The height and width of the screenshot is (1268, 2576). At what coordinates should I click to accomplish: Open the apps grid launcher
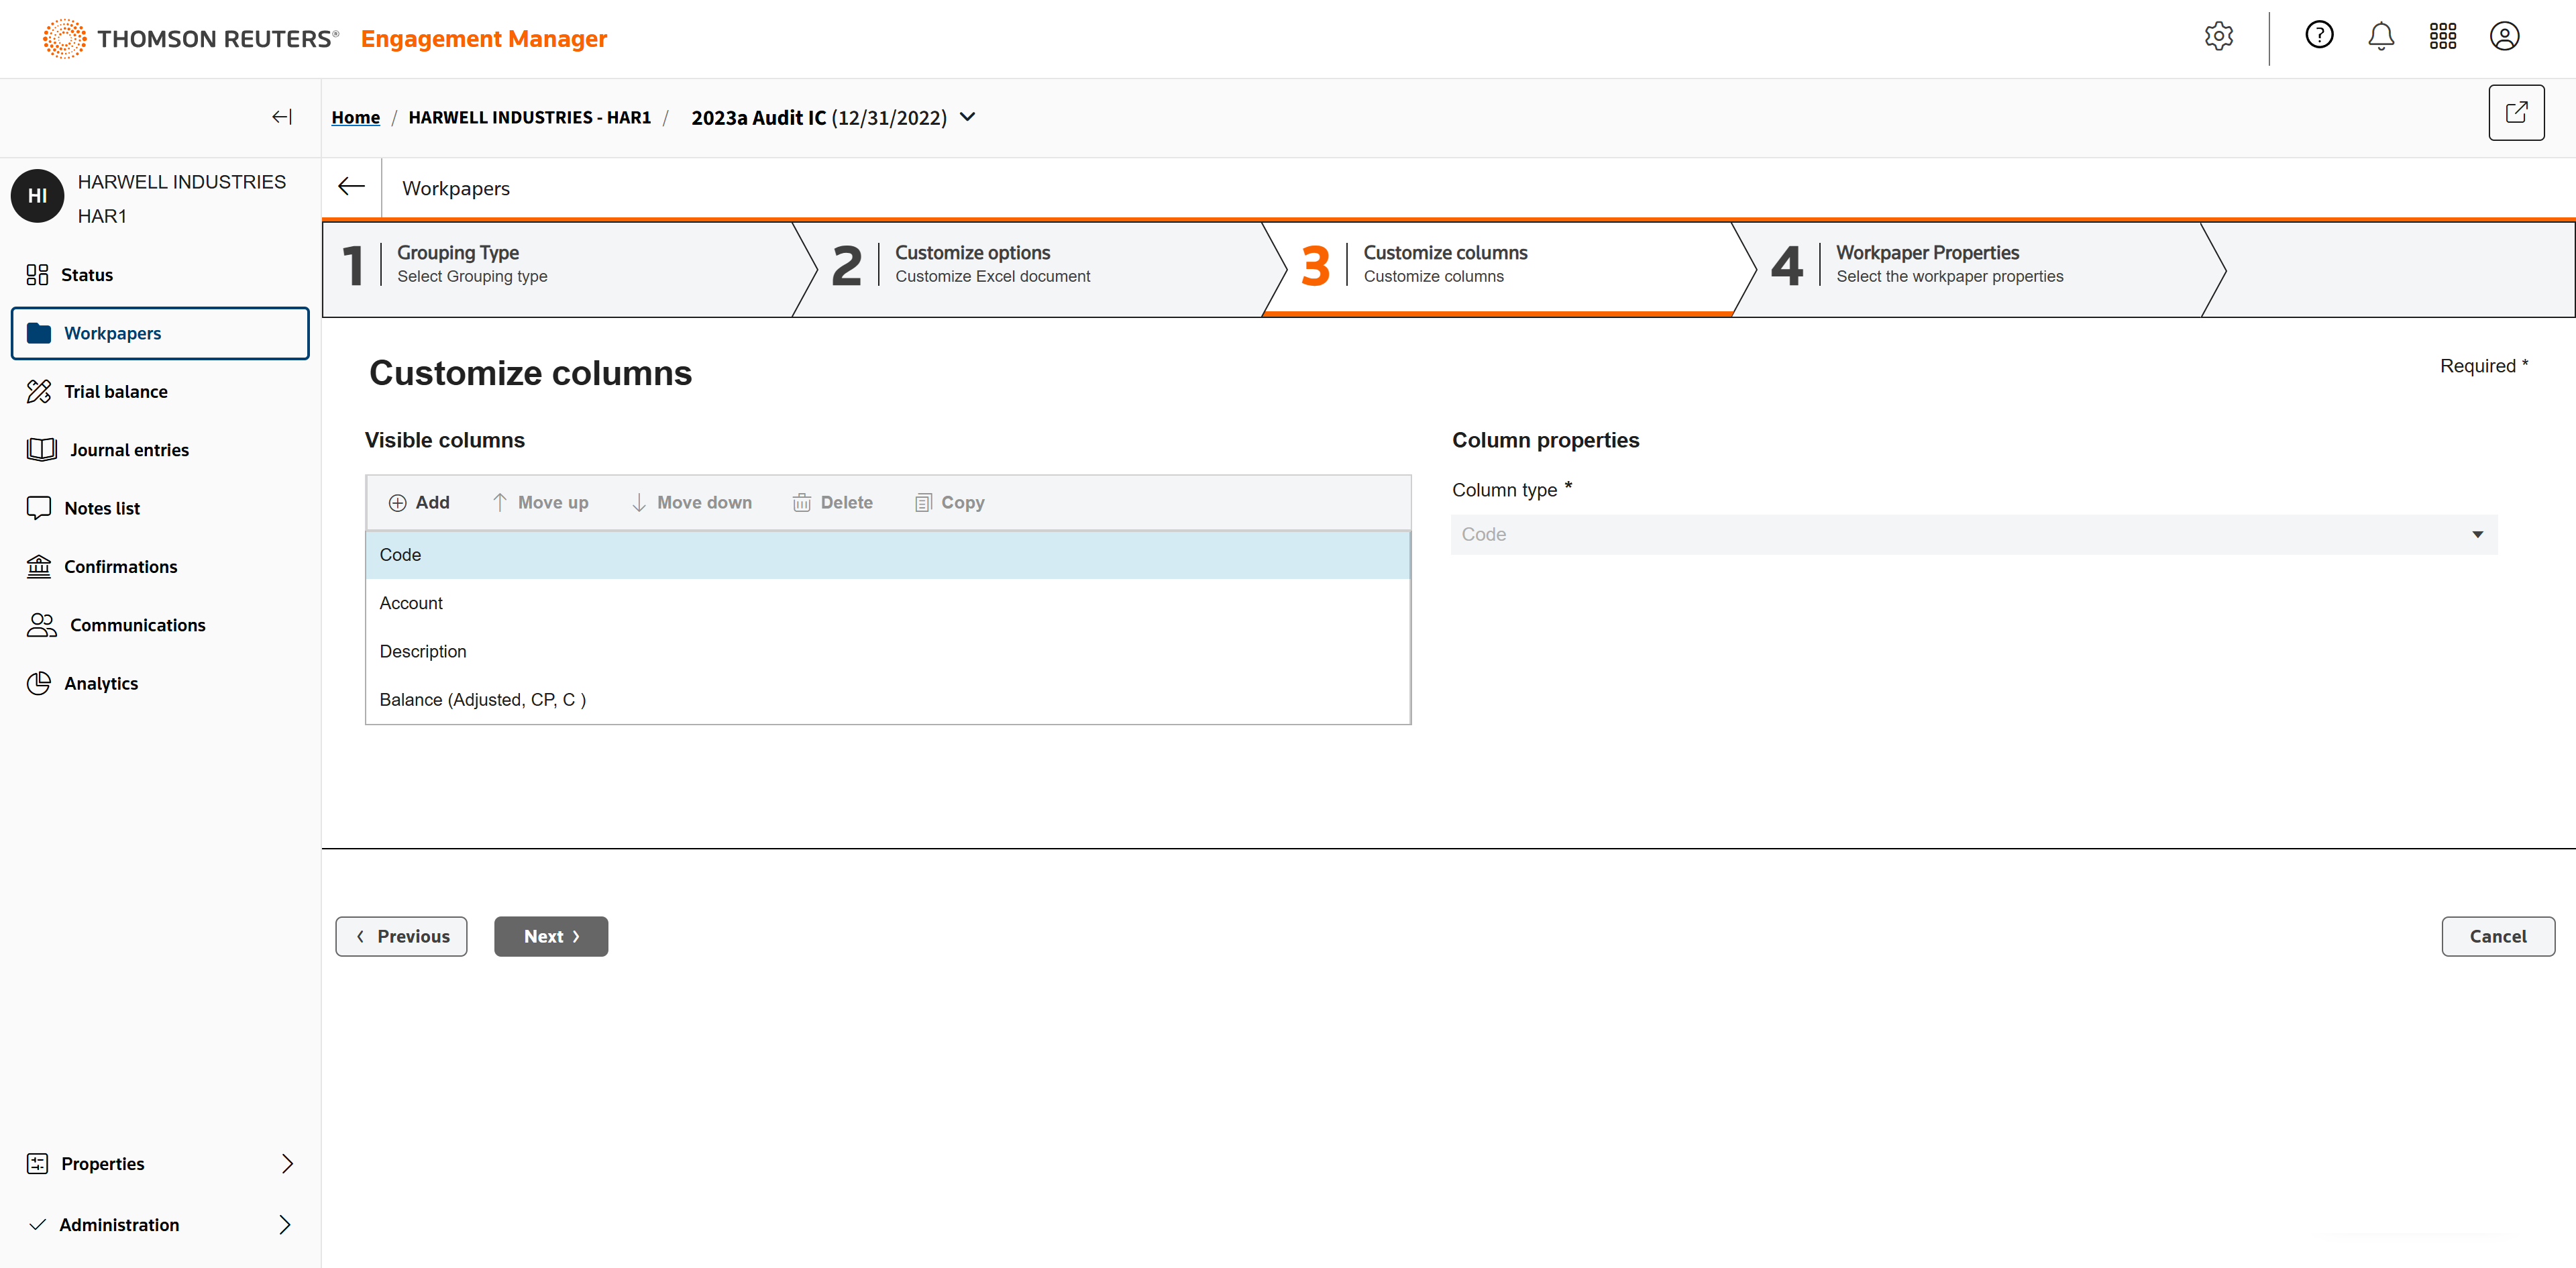2442,37
